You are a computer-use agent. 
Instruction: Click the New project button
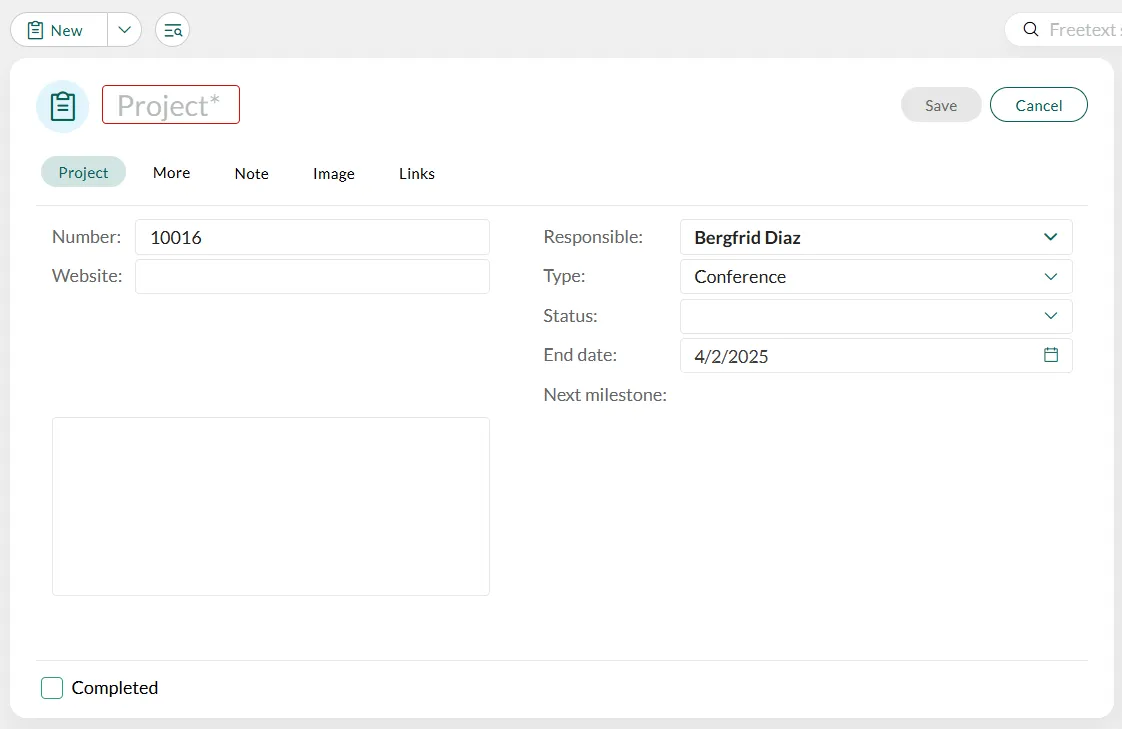[59, 30]
